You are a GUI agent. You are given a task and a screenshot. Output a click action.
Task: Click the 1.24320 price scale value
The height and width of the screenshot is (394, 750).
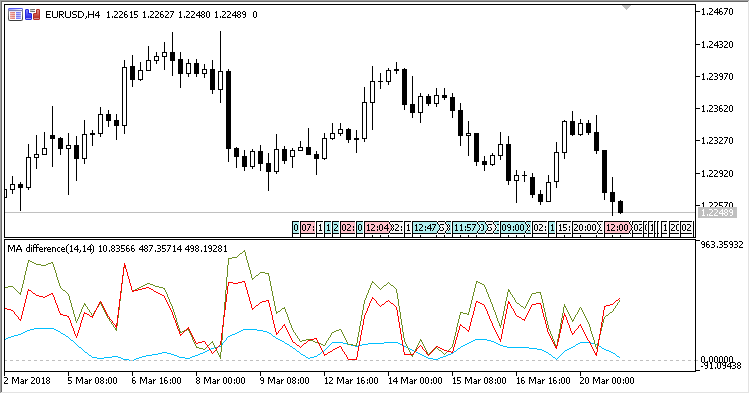(717, 44)
